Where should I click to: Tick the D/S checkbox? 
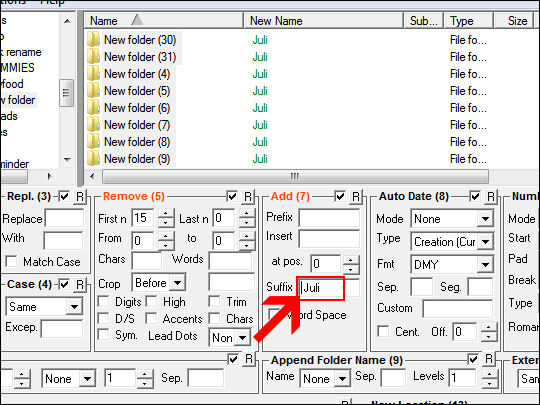[104, 319]
